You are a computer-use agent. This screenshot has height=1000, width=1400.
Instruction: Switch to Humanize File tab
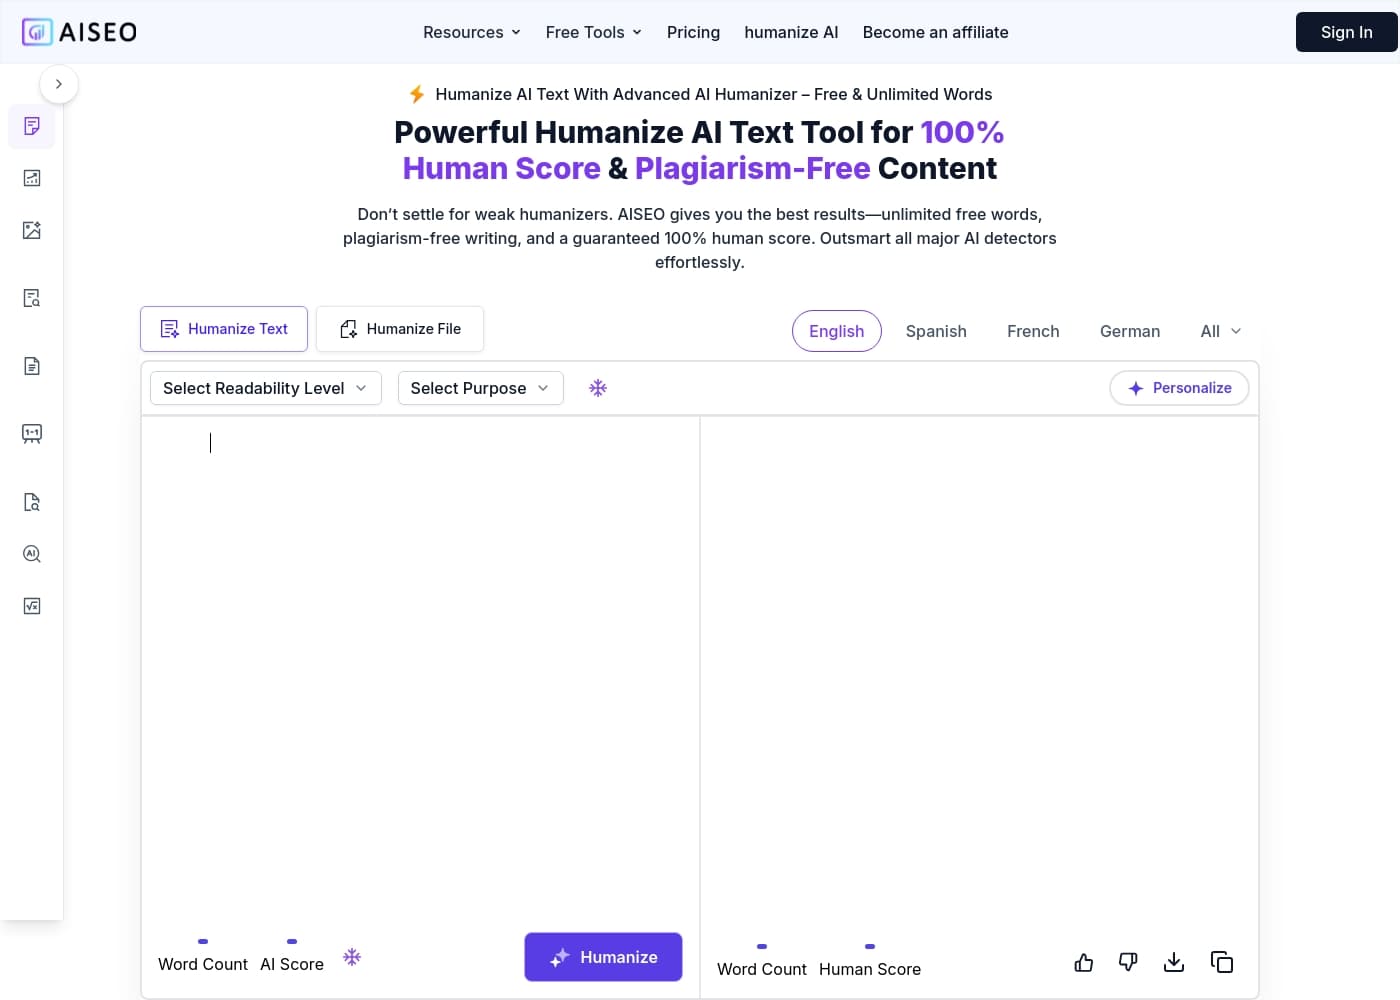pyautogui.click(x=400, y=329)
